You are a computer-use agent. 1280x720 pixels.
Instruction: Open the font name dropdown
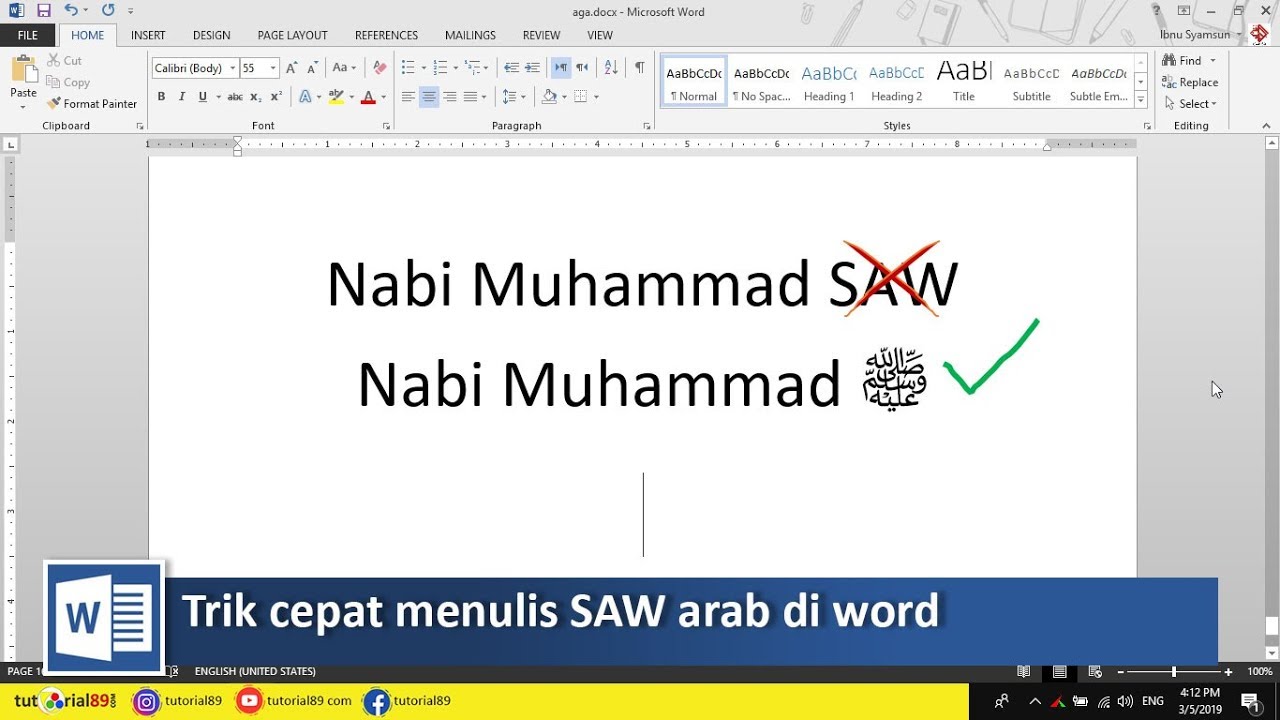tap(233, 68)
